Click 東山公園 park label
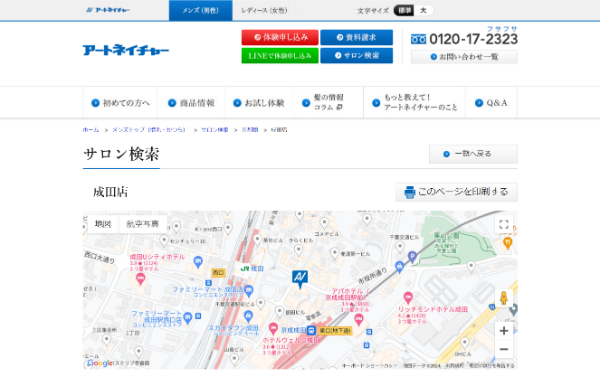Screen dimensions: 600x377 (x=446, y=236)
